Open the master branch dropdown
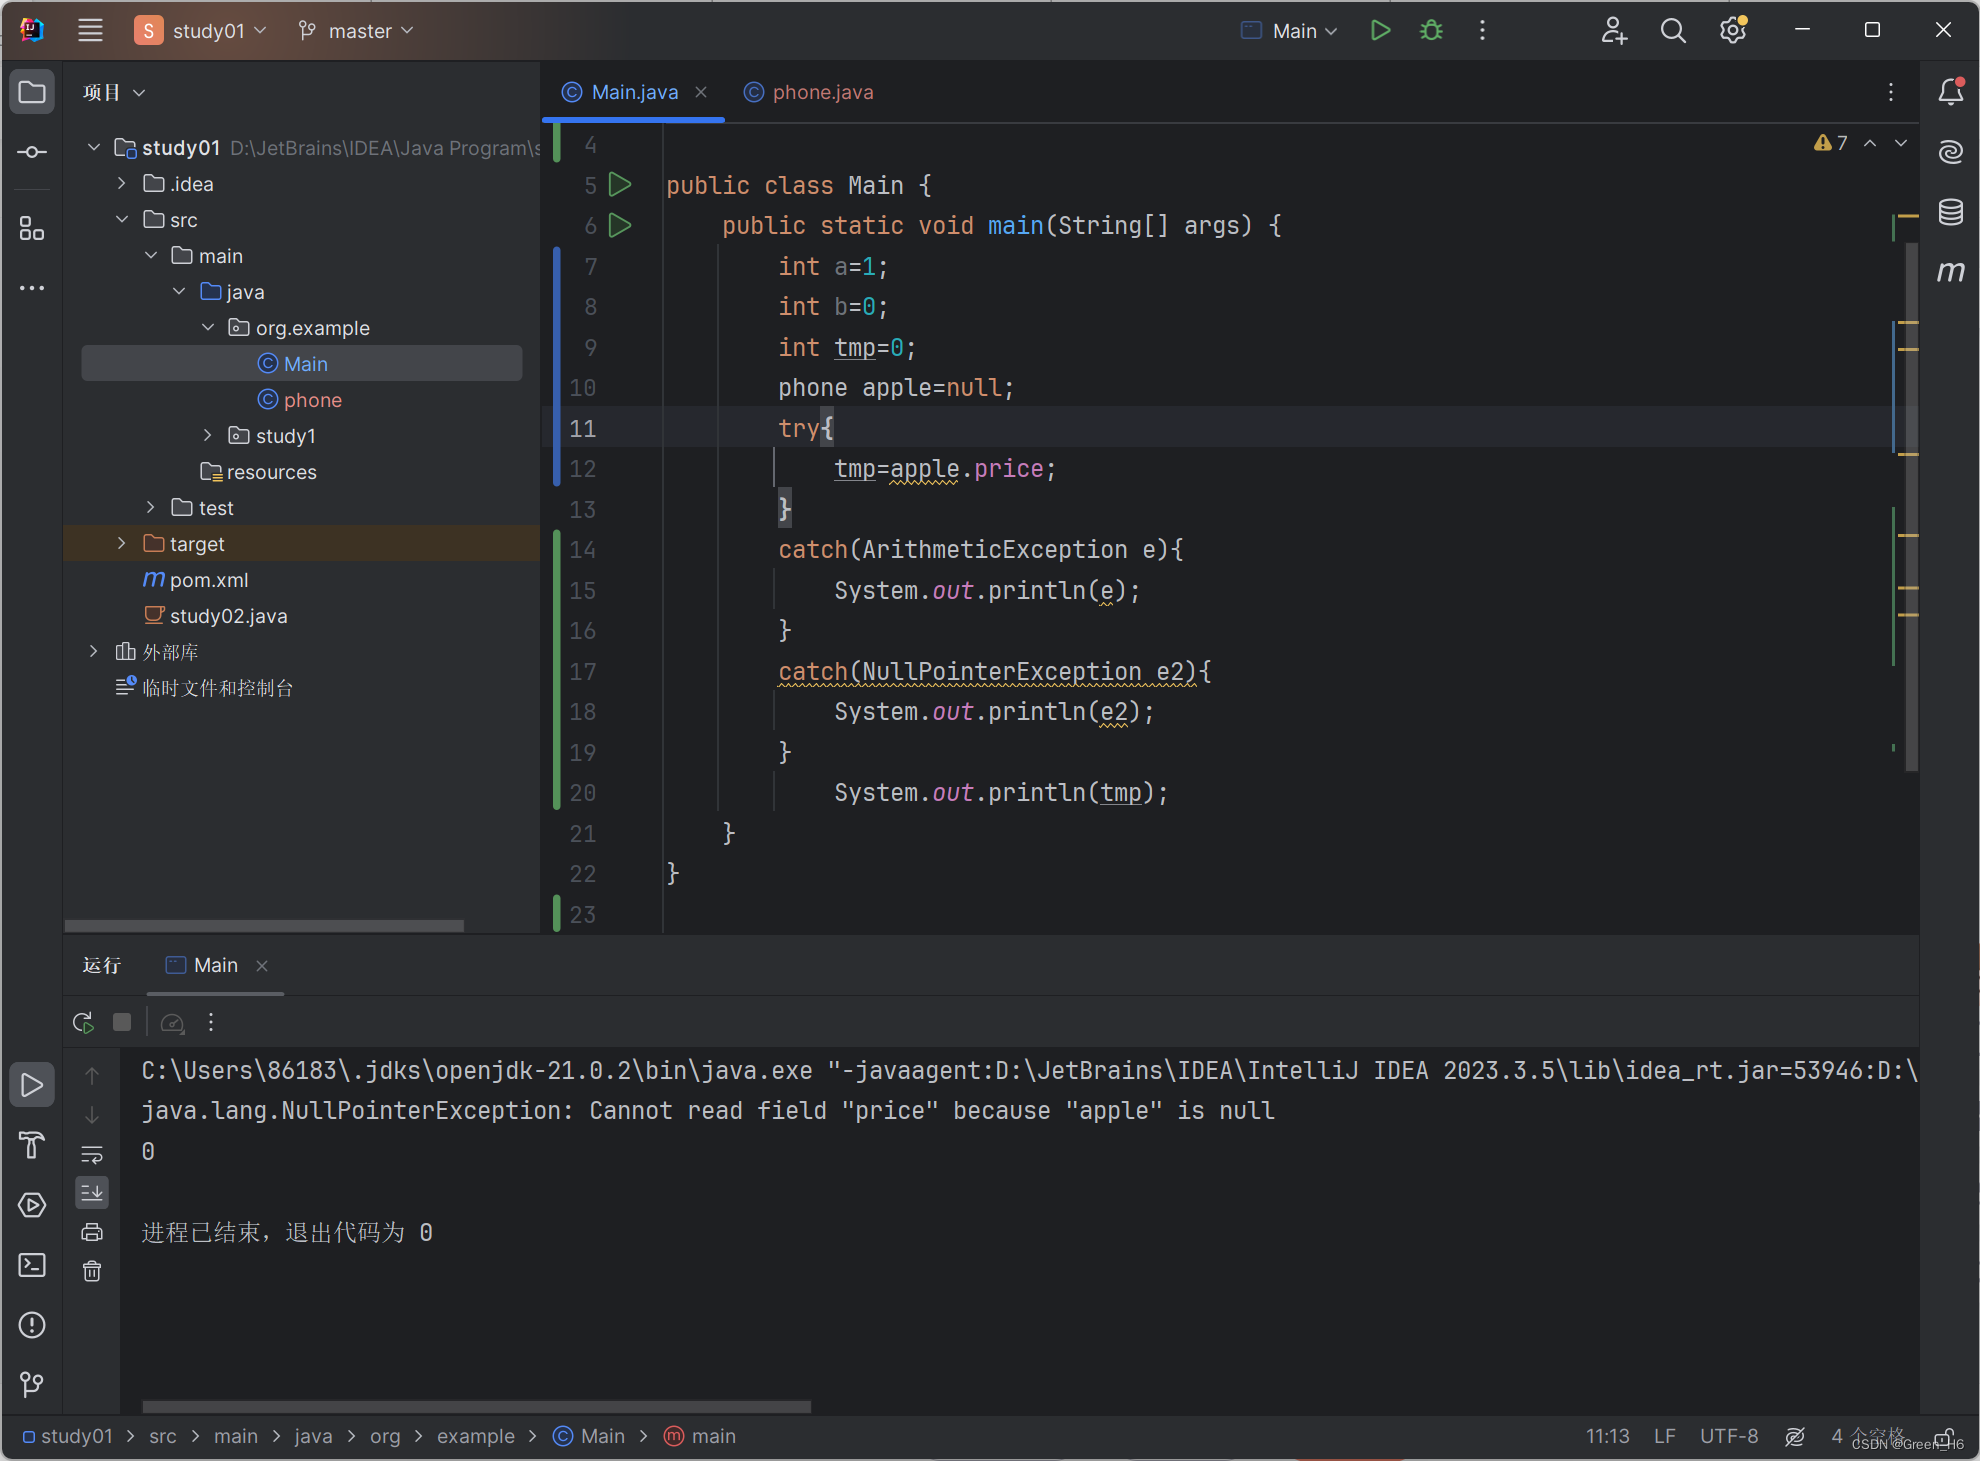The height and width of the screenshot is (1461, 1980). [356, 31]
